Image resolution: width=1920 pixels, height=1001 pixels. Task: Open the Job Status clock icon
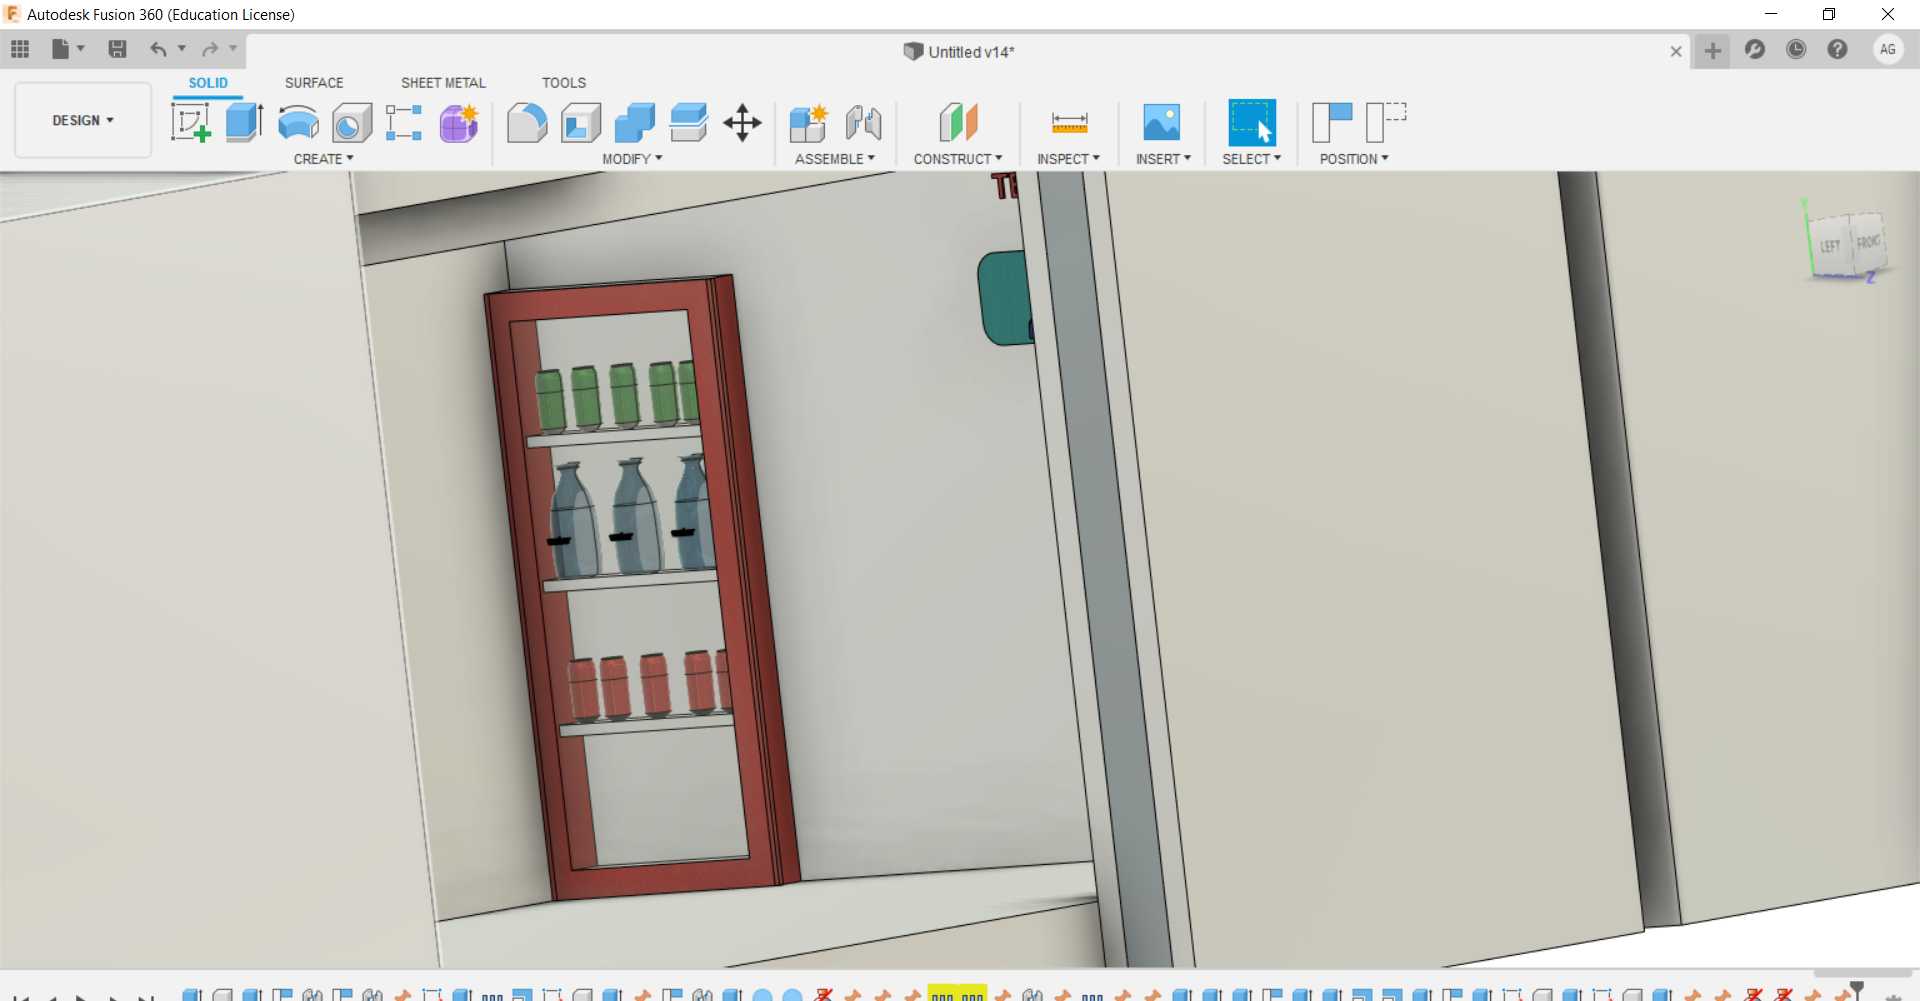(x=1796, y=49)
